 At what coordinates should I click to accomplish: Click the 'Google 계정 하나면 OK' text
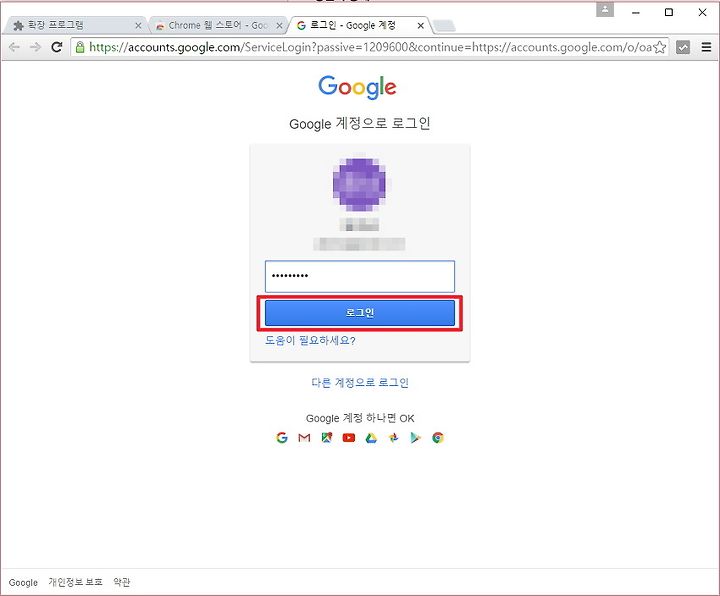point(360,418)
